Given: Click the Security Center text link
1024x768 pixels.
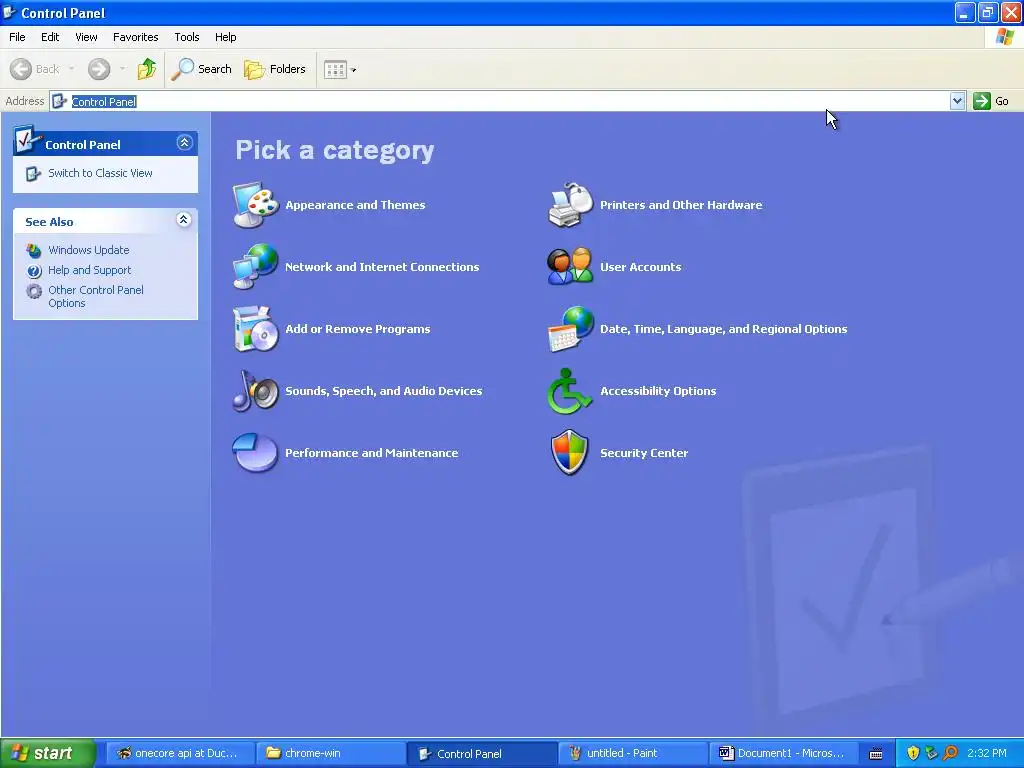Looking at the screenshot, I should point(644,453).
